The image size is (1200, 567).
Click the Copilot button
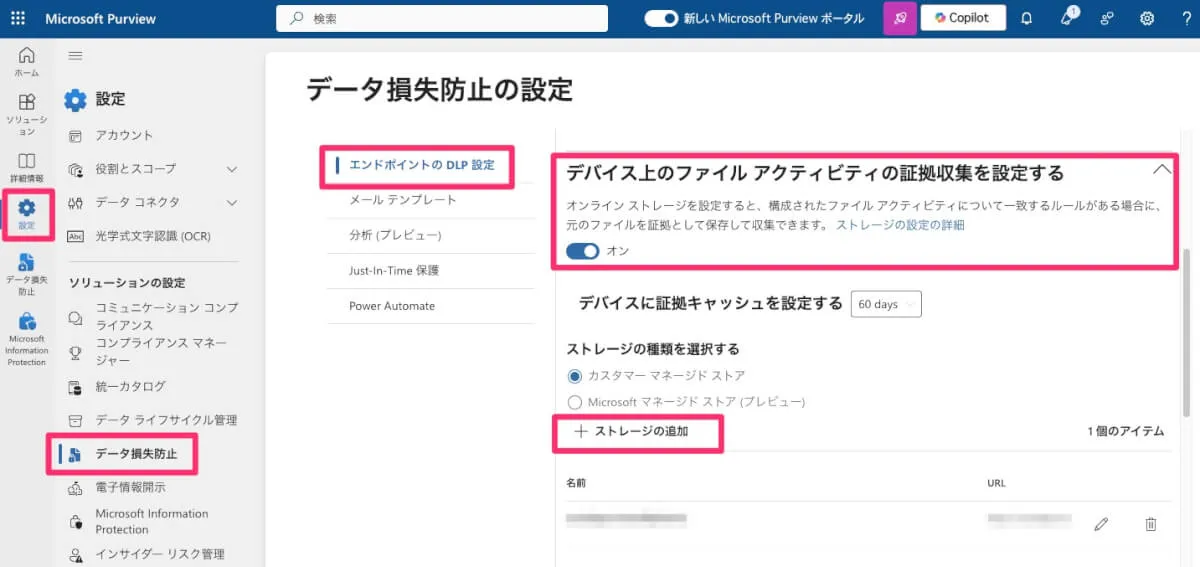(963, 18)
